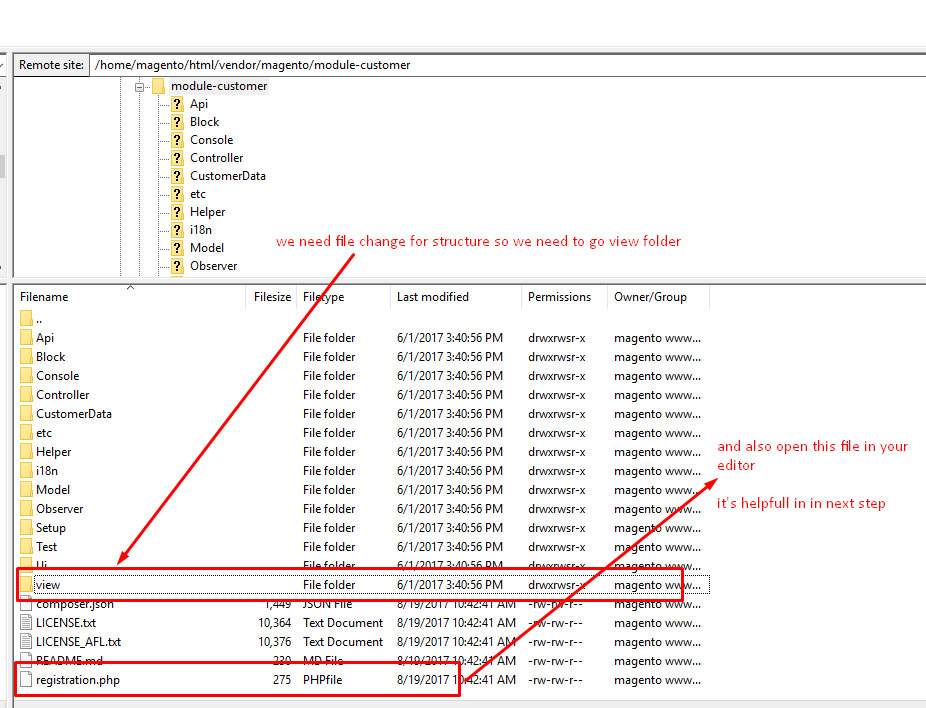Select the LICENSE_AFL.txt file name

click(x=78, y=642)
